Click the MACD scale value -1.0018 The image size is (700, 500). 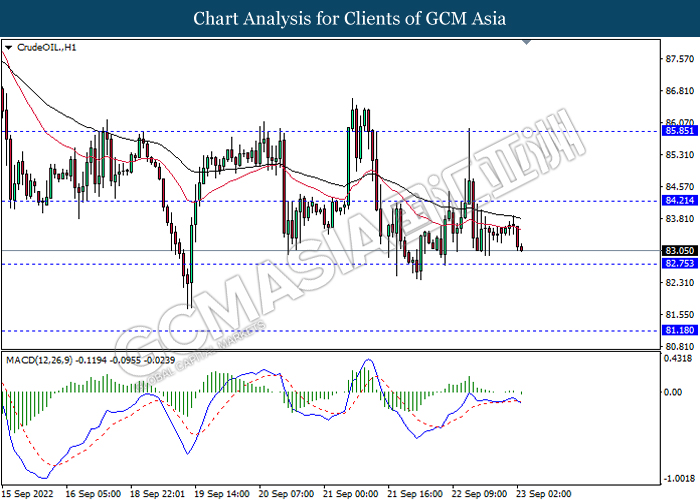click(x=679, y=479)
